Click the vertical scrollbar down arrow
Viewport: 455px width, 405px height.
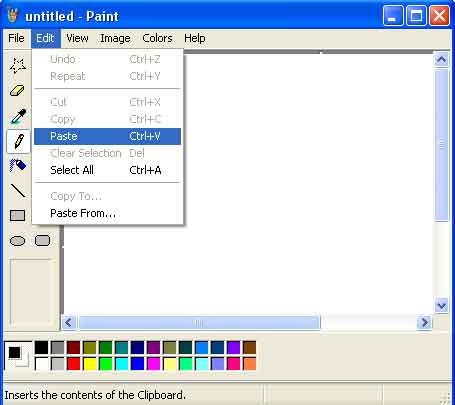click(441, 305)
